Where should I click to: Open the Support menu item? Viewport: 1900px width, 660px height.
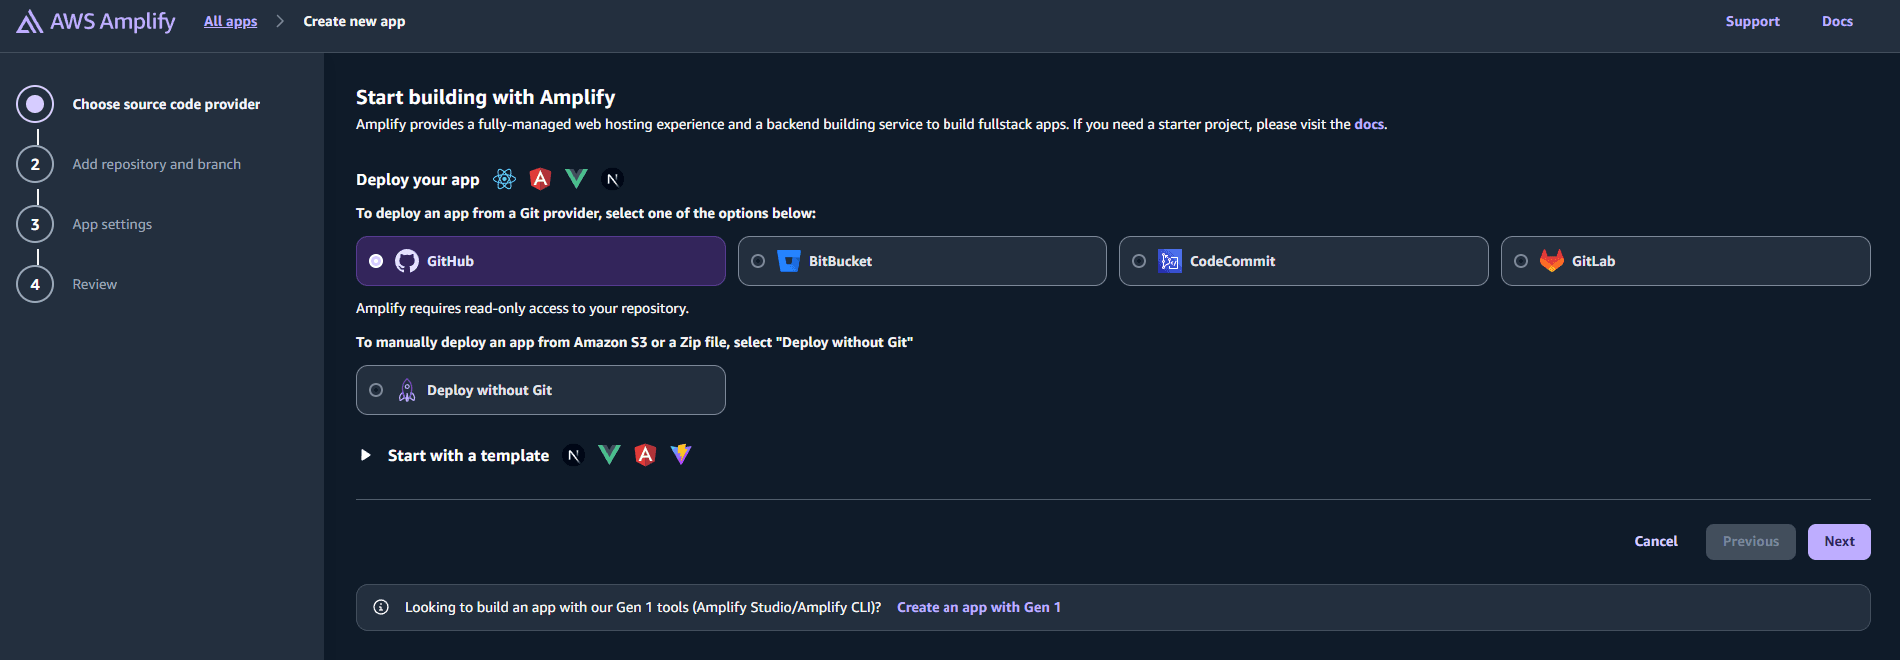1752,21
